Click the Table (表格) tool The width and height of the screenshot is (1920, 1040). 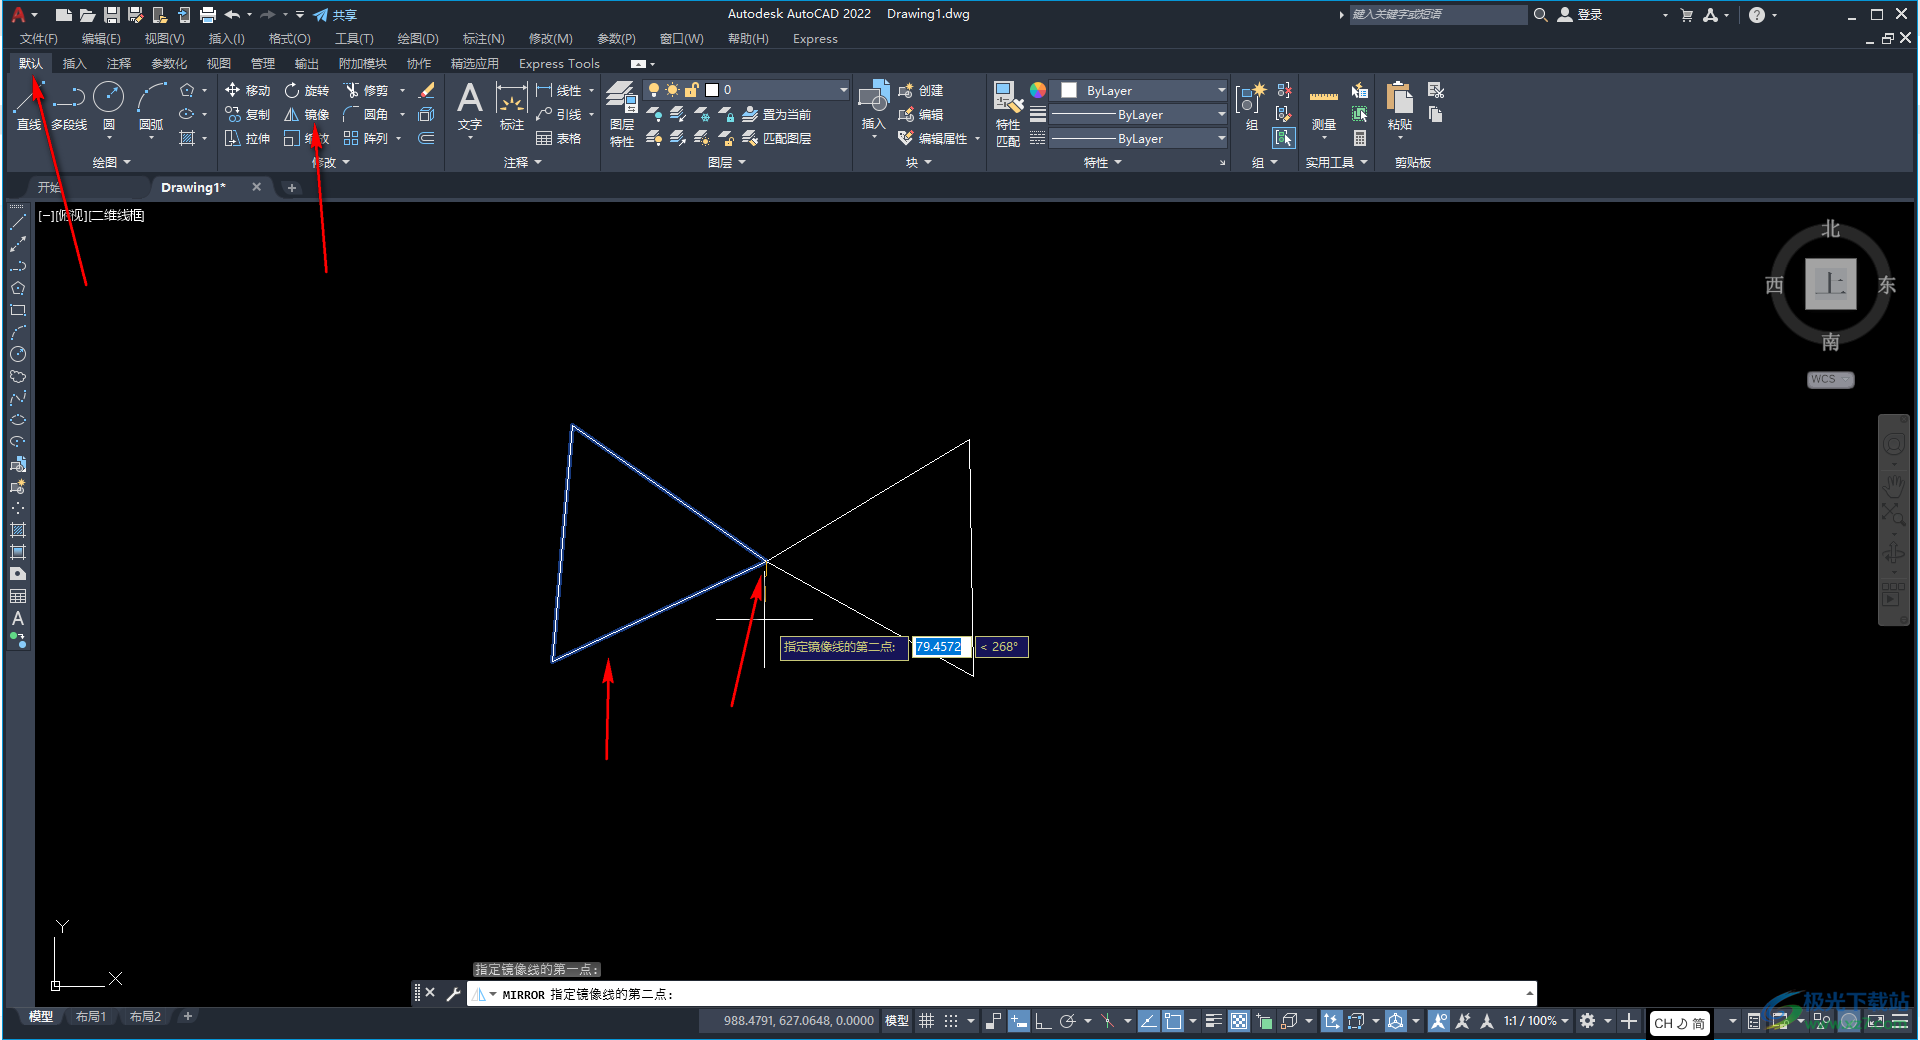[x=558, y=138]
